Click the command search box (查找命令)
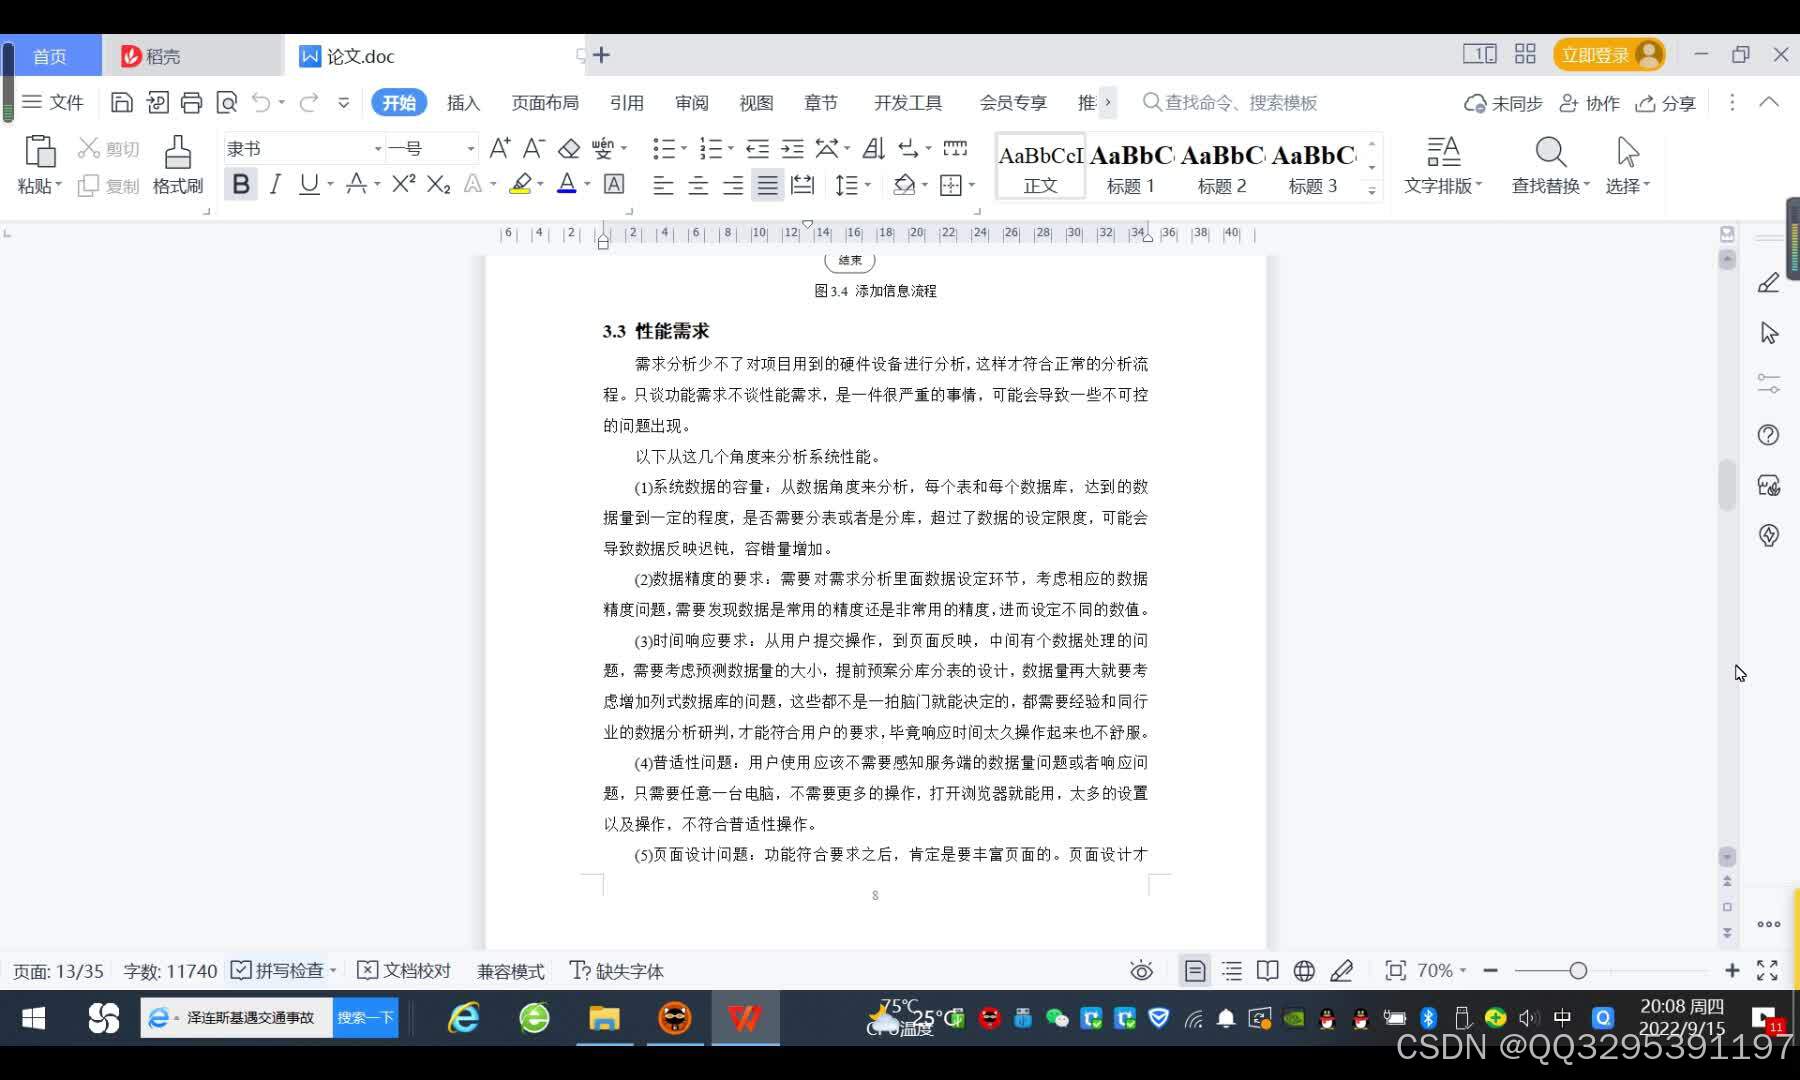The height and width of the screenshot is (1080, 1800). pyautogui.click(x=1230, y=102)
